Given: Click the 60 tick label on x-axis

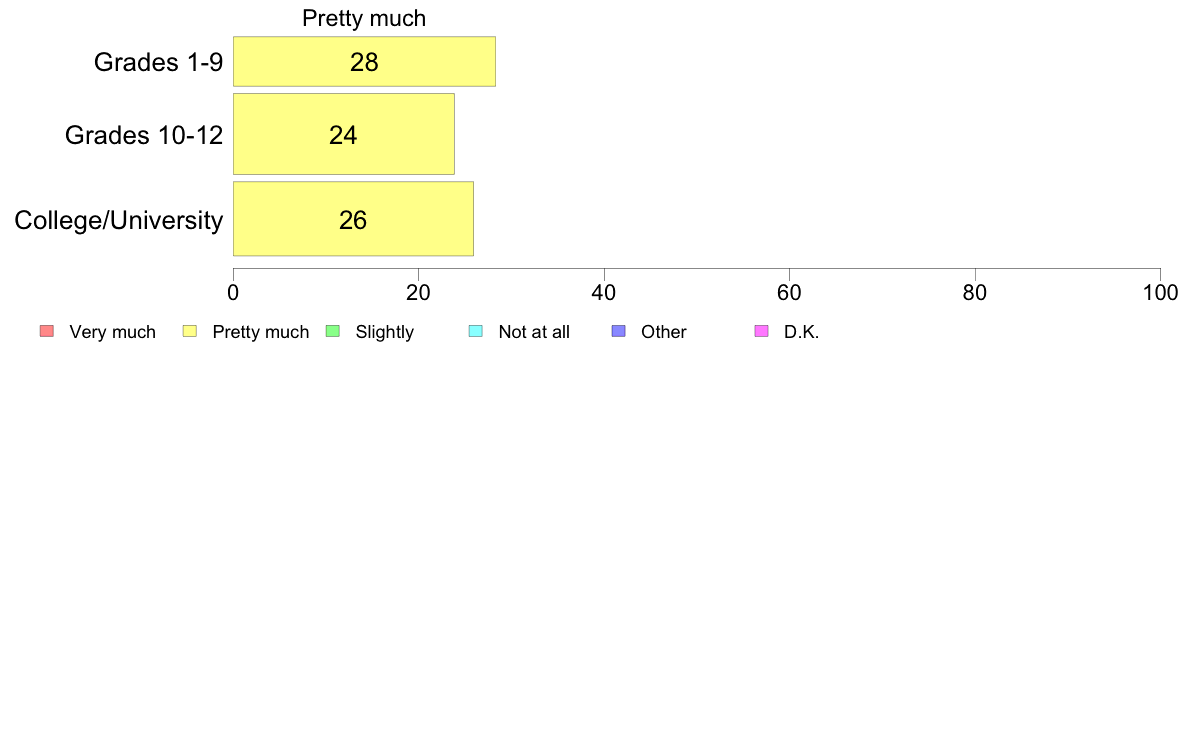Looking at the screenshot, I should click(x=789, y=292).
